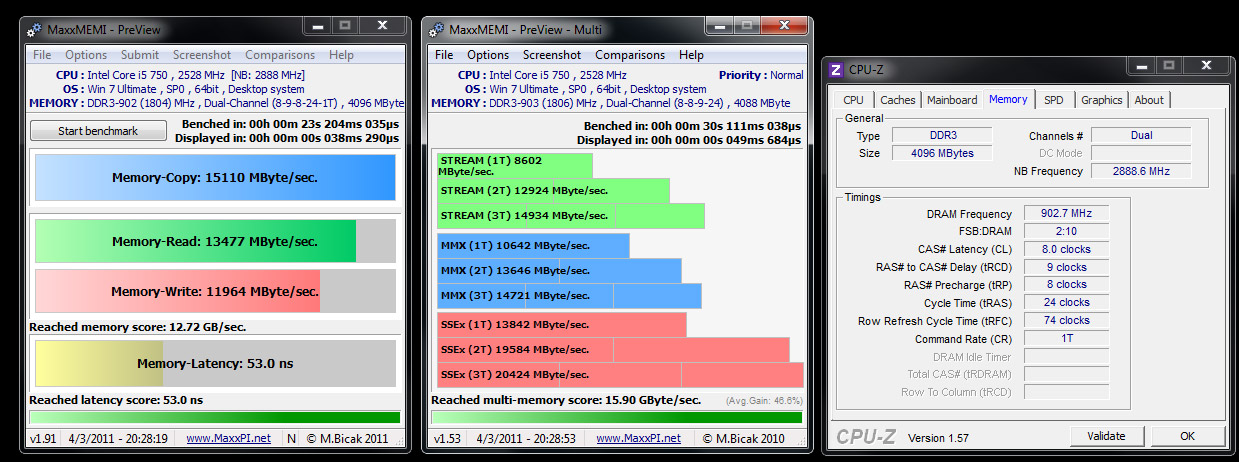The image size is (1239, 462).
Task: Click the Memory-Latency 53.0 ns bar
Action: click(x=215, y=363)
